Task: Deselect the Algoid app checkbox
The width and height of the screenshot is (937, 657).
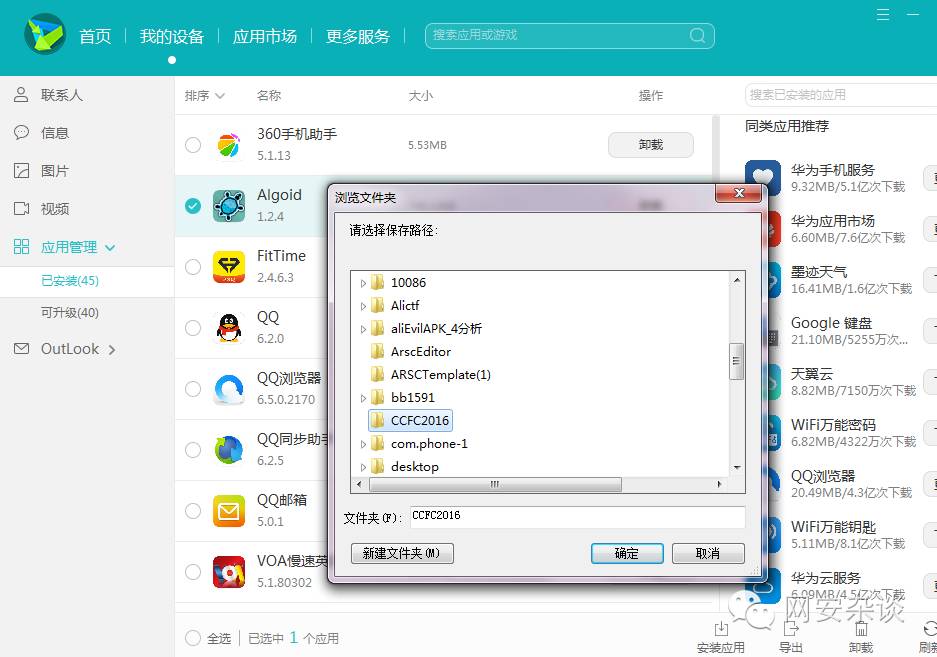Action: [x=193, y=206]
